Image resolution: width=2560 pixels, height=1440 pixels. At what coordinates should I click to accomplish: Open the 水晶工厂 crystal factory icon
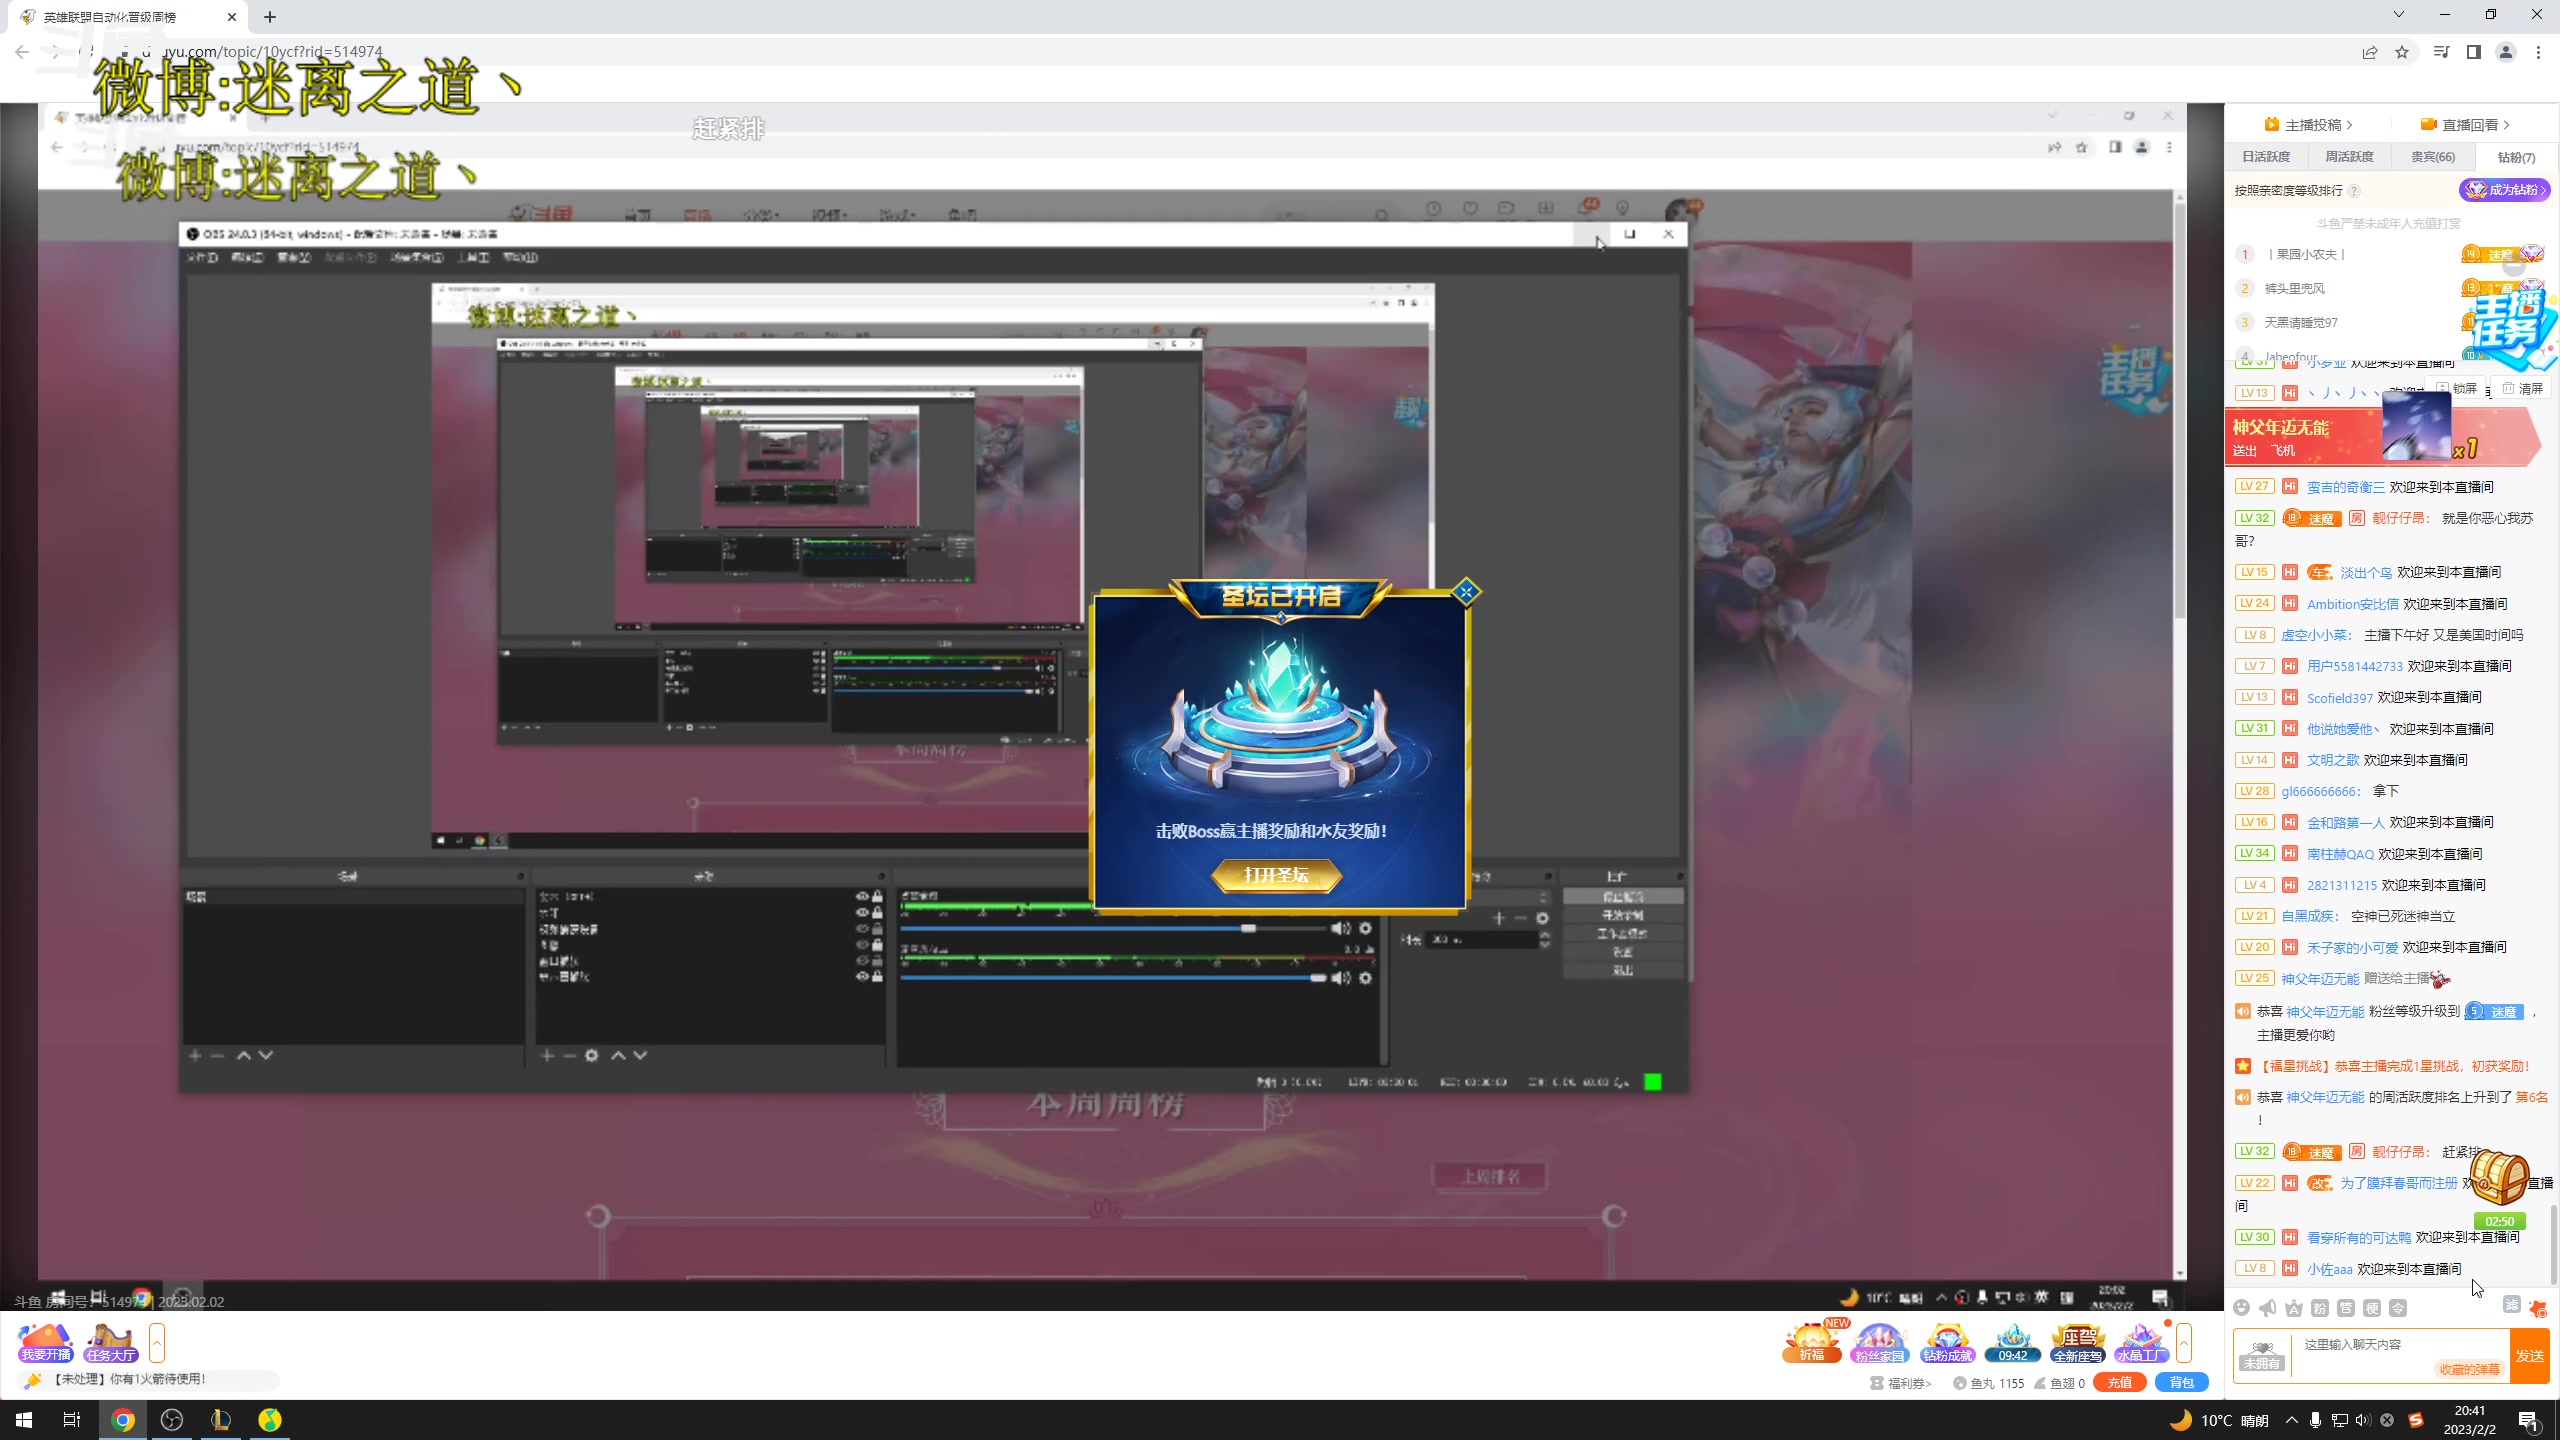[x=2141, y=1342]
